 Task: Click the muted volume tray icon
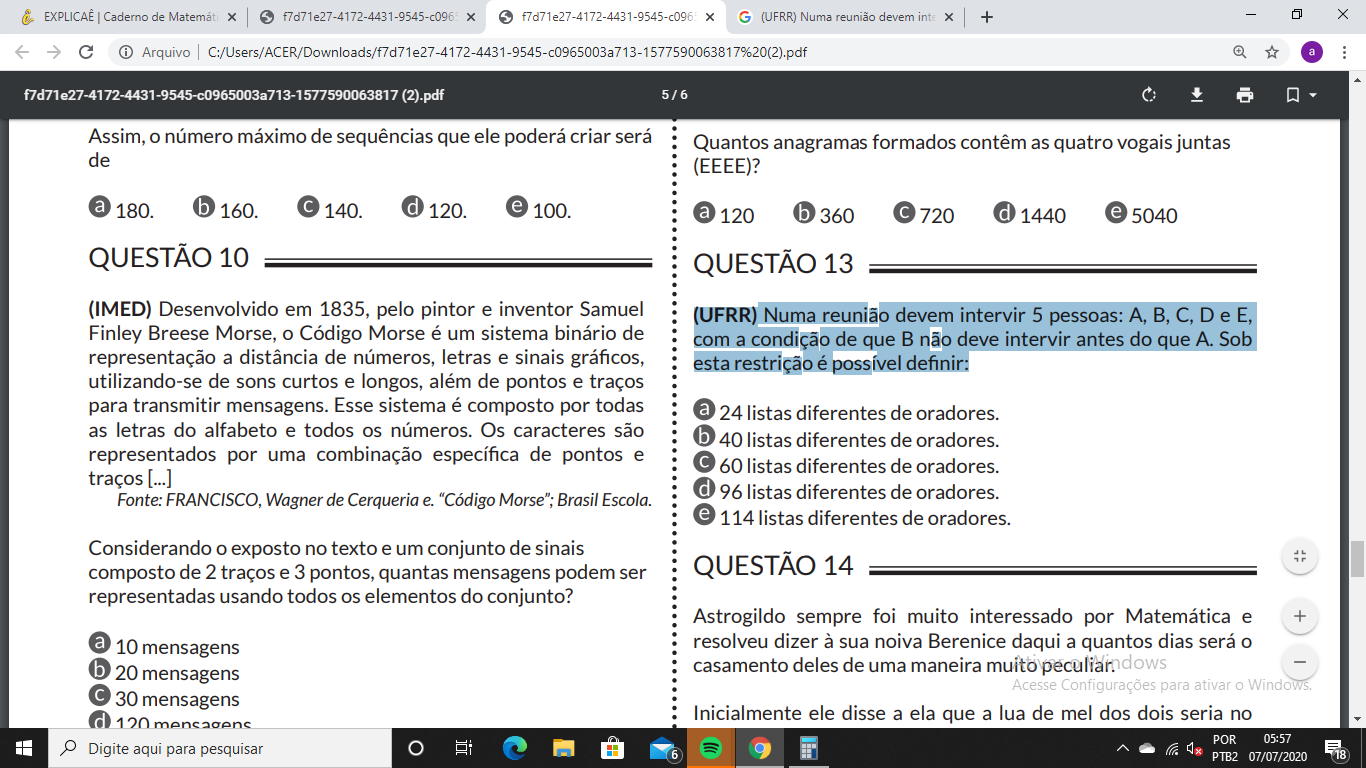(1194, 748)
